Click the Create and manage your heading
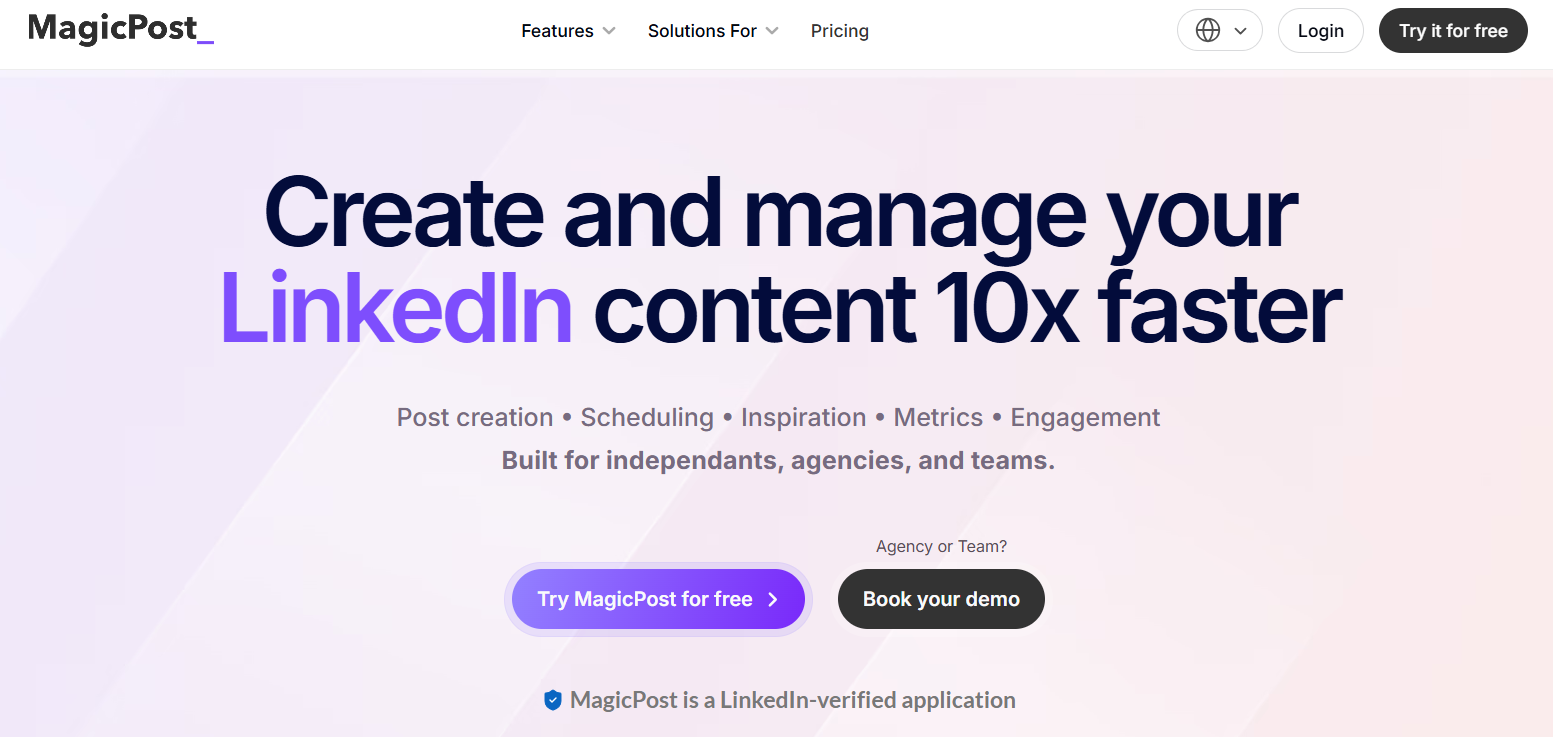Viewport: 1553px width, 737px height. tap(780, 214)
